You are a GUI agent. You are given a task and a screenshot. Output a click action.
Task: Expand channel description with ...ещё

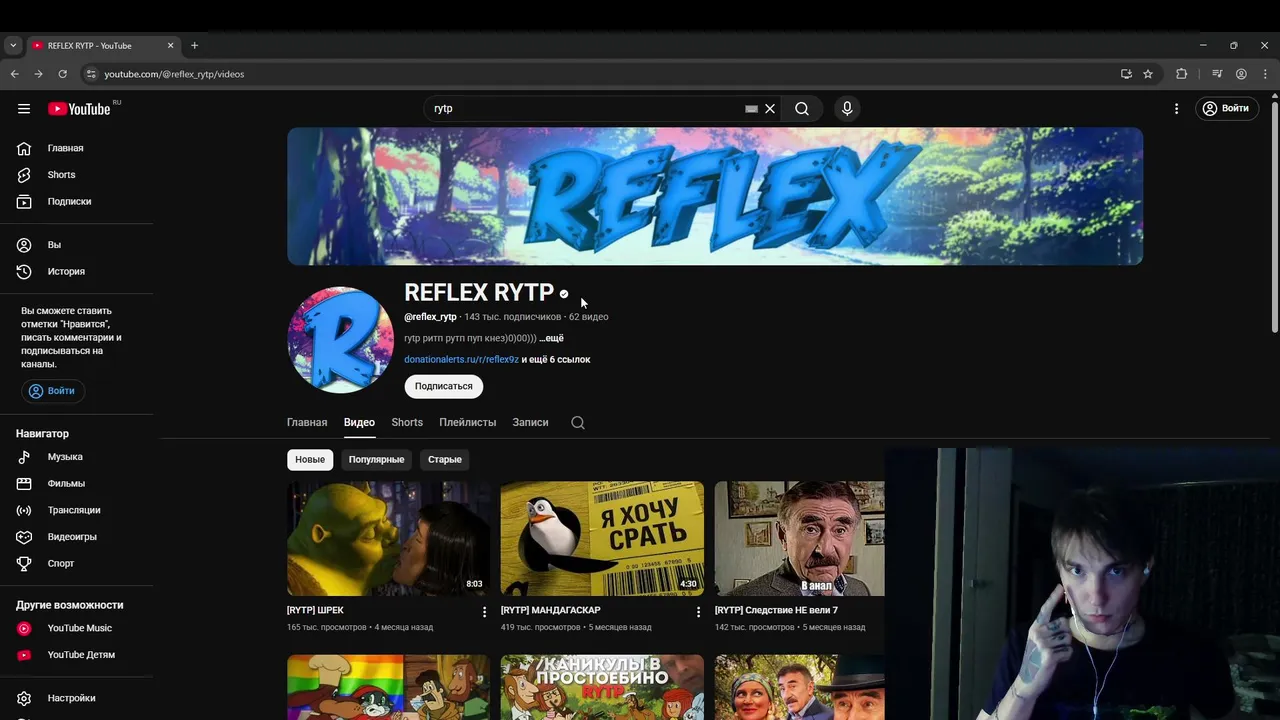[551, 338]
